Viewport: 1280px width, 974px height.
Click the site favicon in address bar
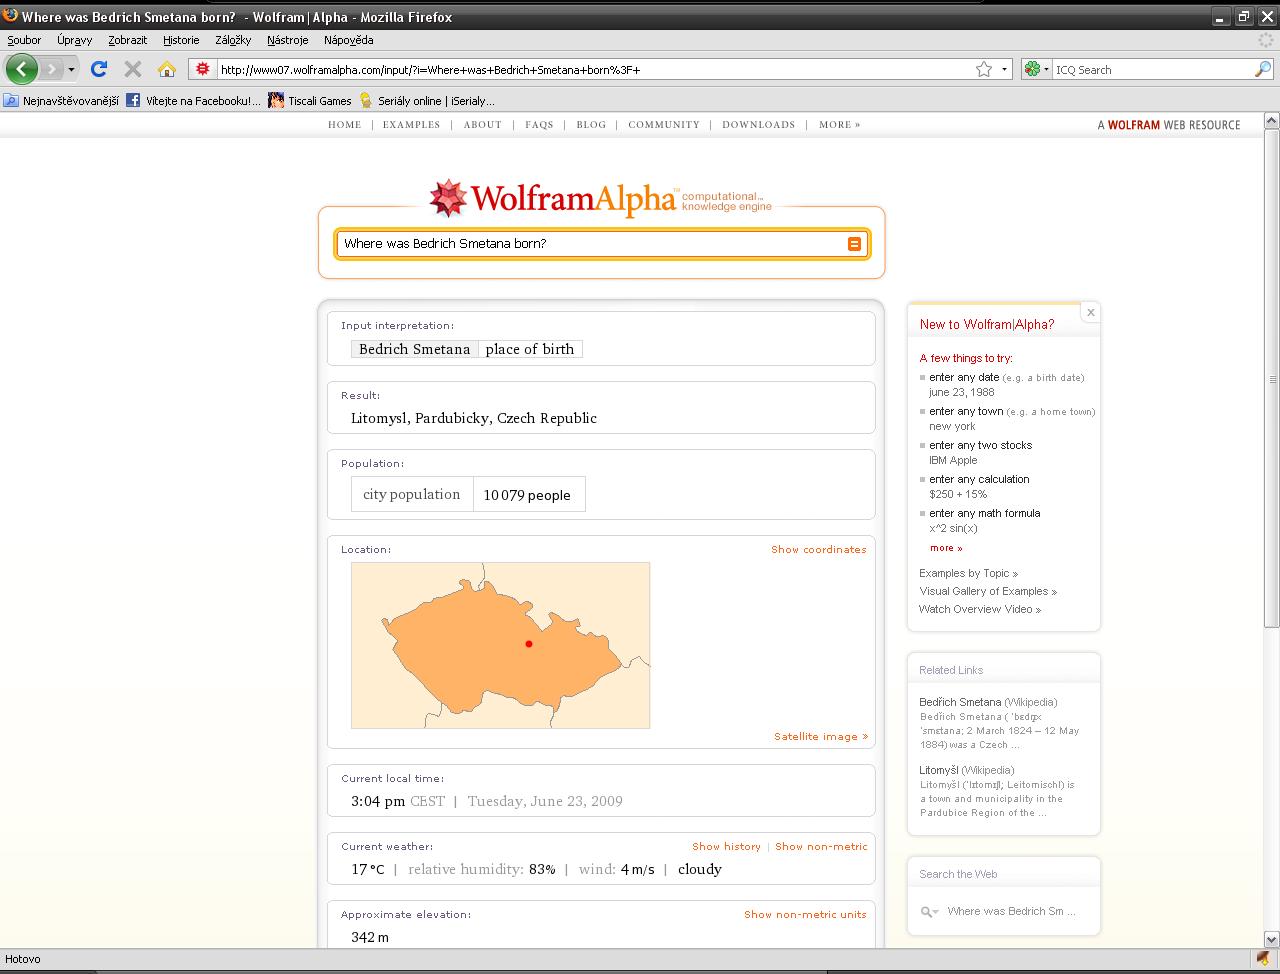203,69
